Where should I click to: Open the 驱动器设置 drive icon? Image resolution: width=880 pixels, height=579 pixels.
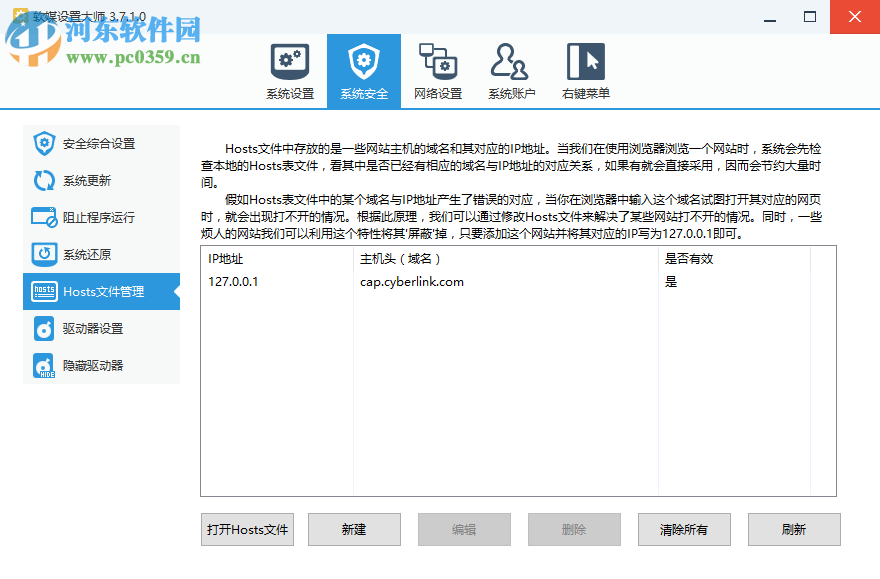click(43, 328)
